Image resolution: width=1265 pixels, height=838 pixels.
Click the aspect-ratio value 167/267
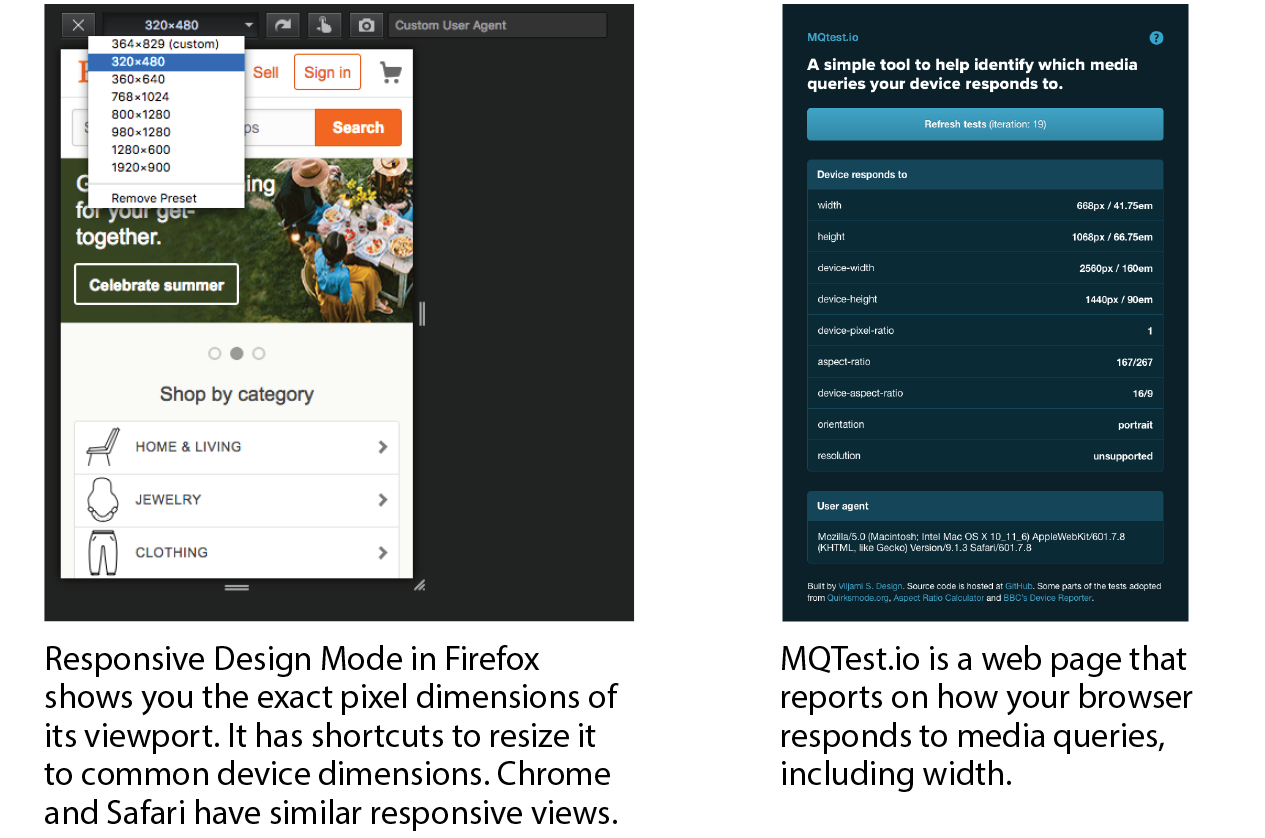tap(1134, 362)
